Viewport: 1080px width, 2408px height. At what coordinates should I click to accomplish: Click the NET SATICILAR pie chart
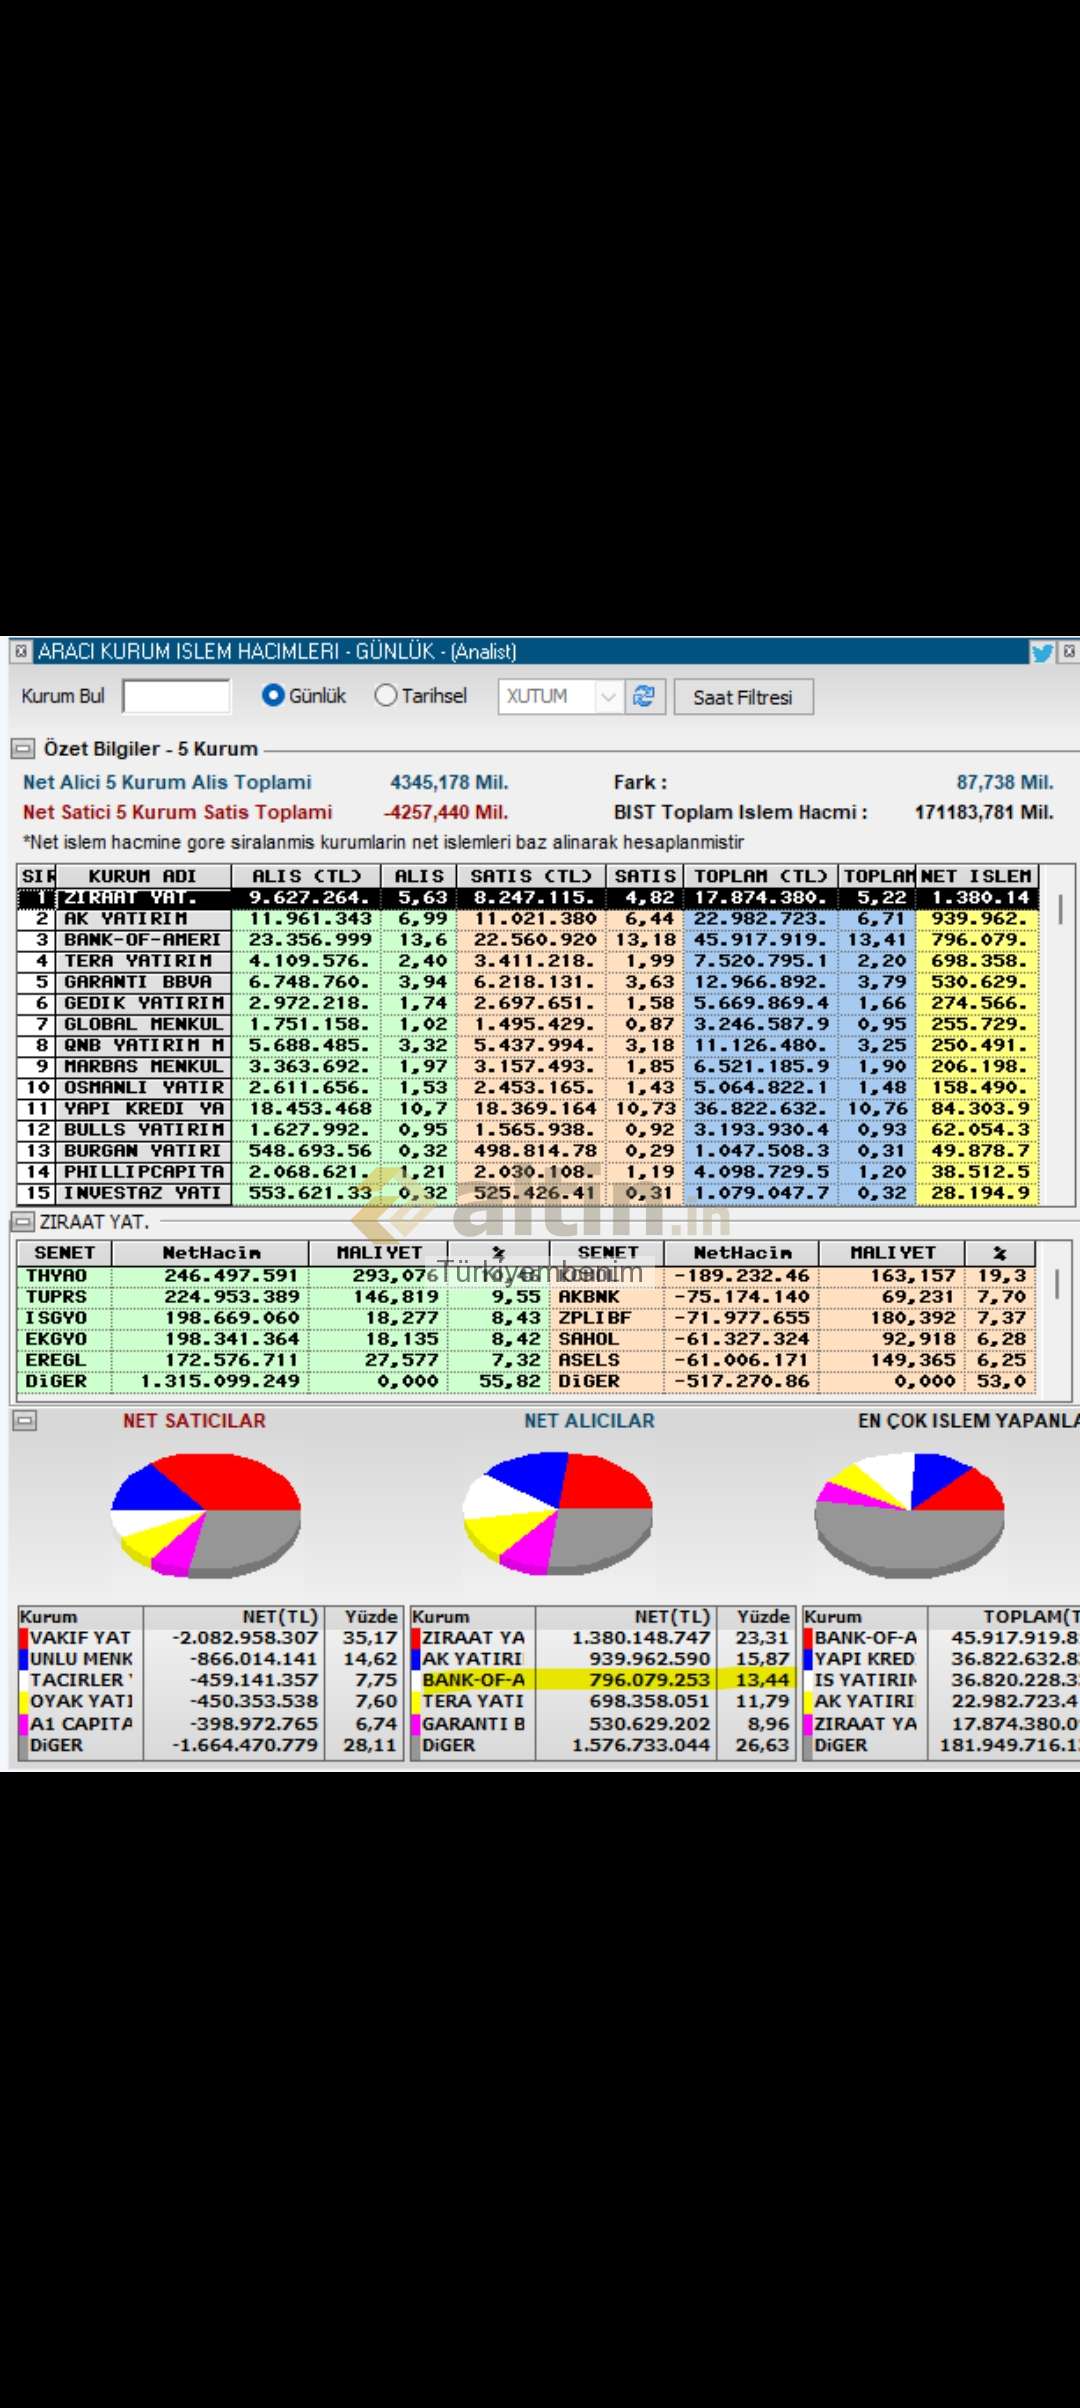coord(206,1515)
